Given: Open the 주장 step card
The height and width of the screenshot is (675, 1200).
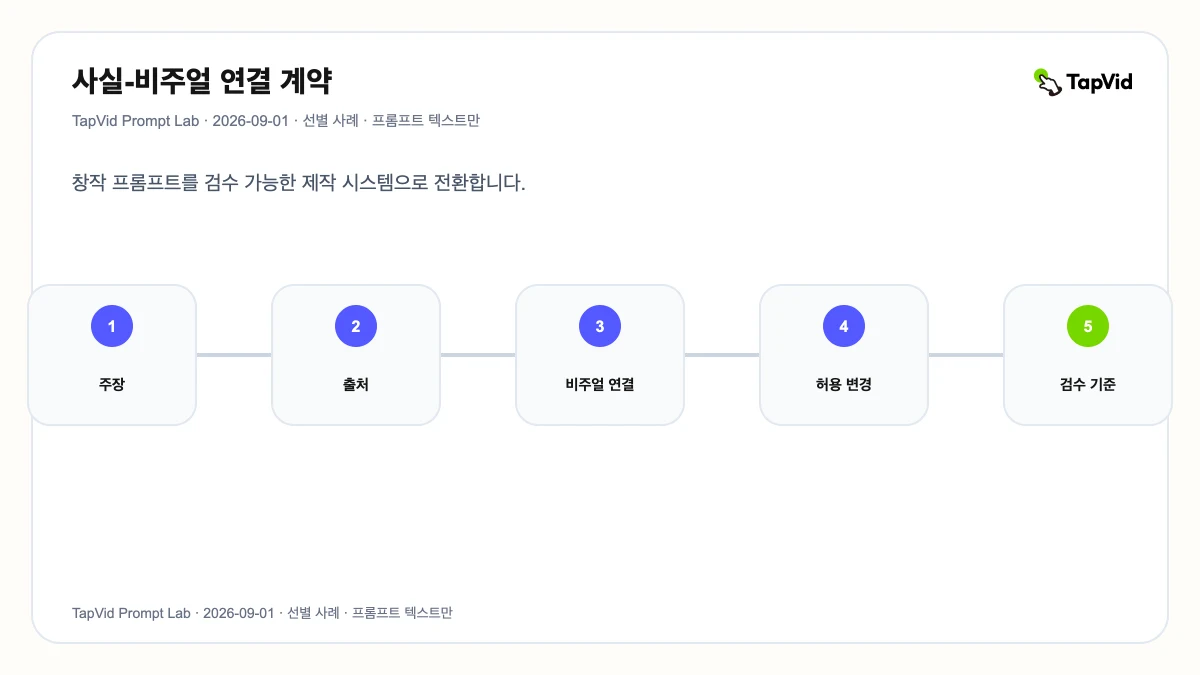Looking at the screenshot, I should tap(112, 355).
